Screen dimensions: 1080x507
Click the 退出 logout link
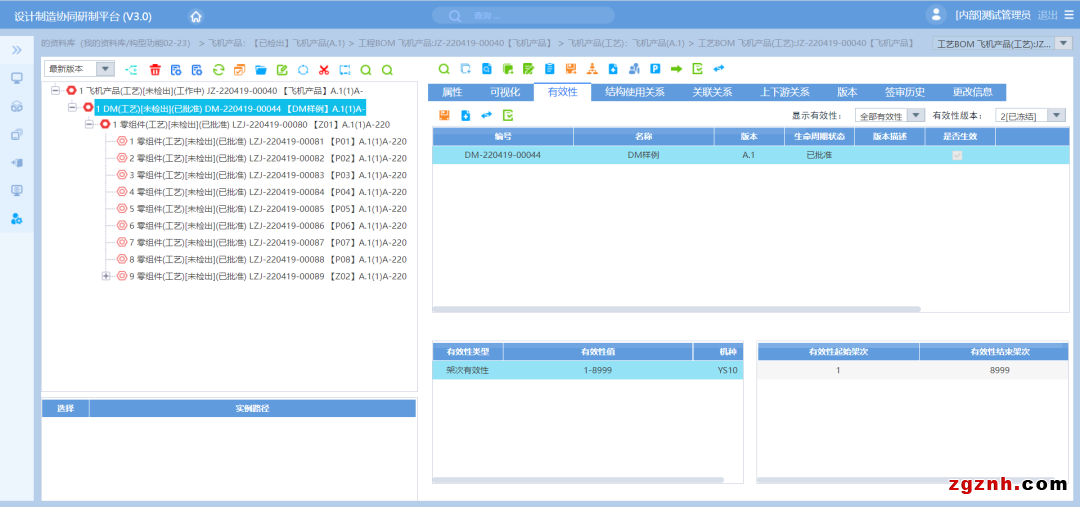click(x=1047, y=15)
